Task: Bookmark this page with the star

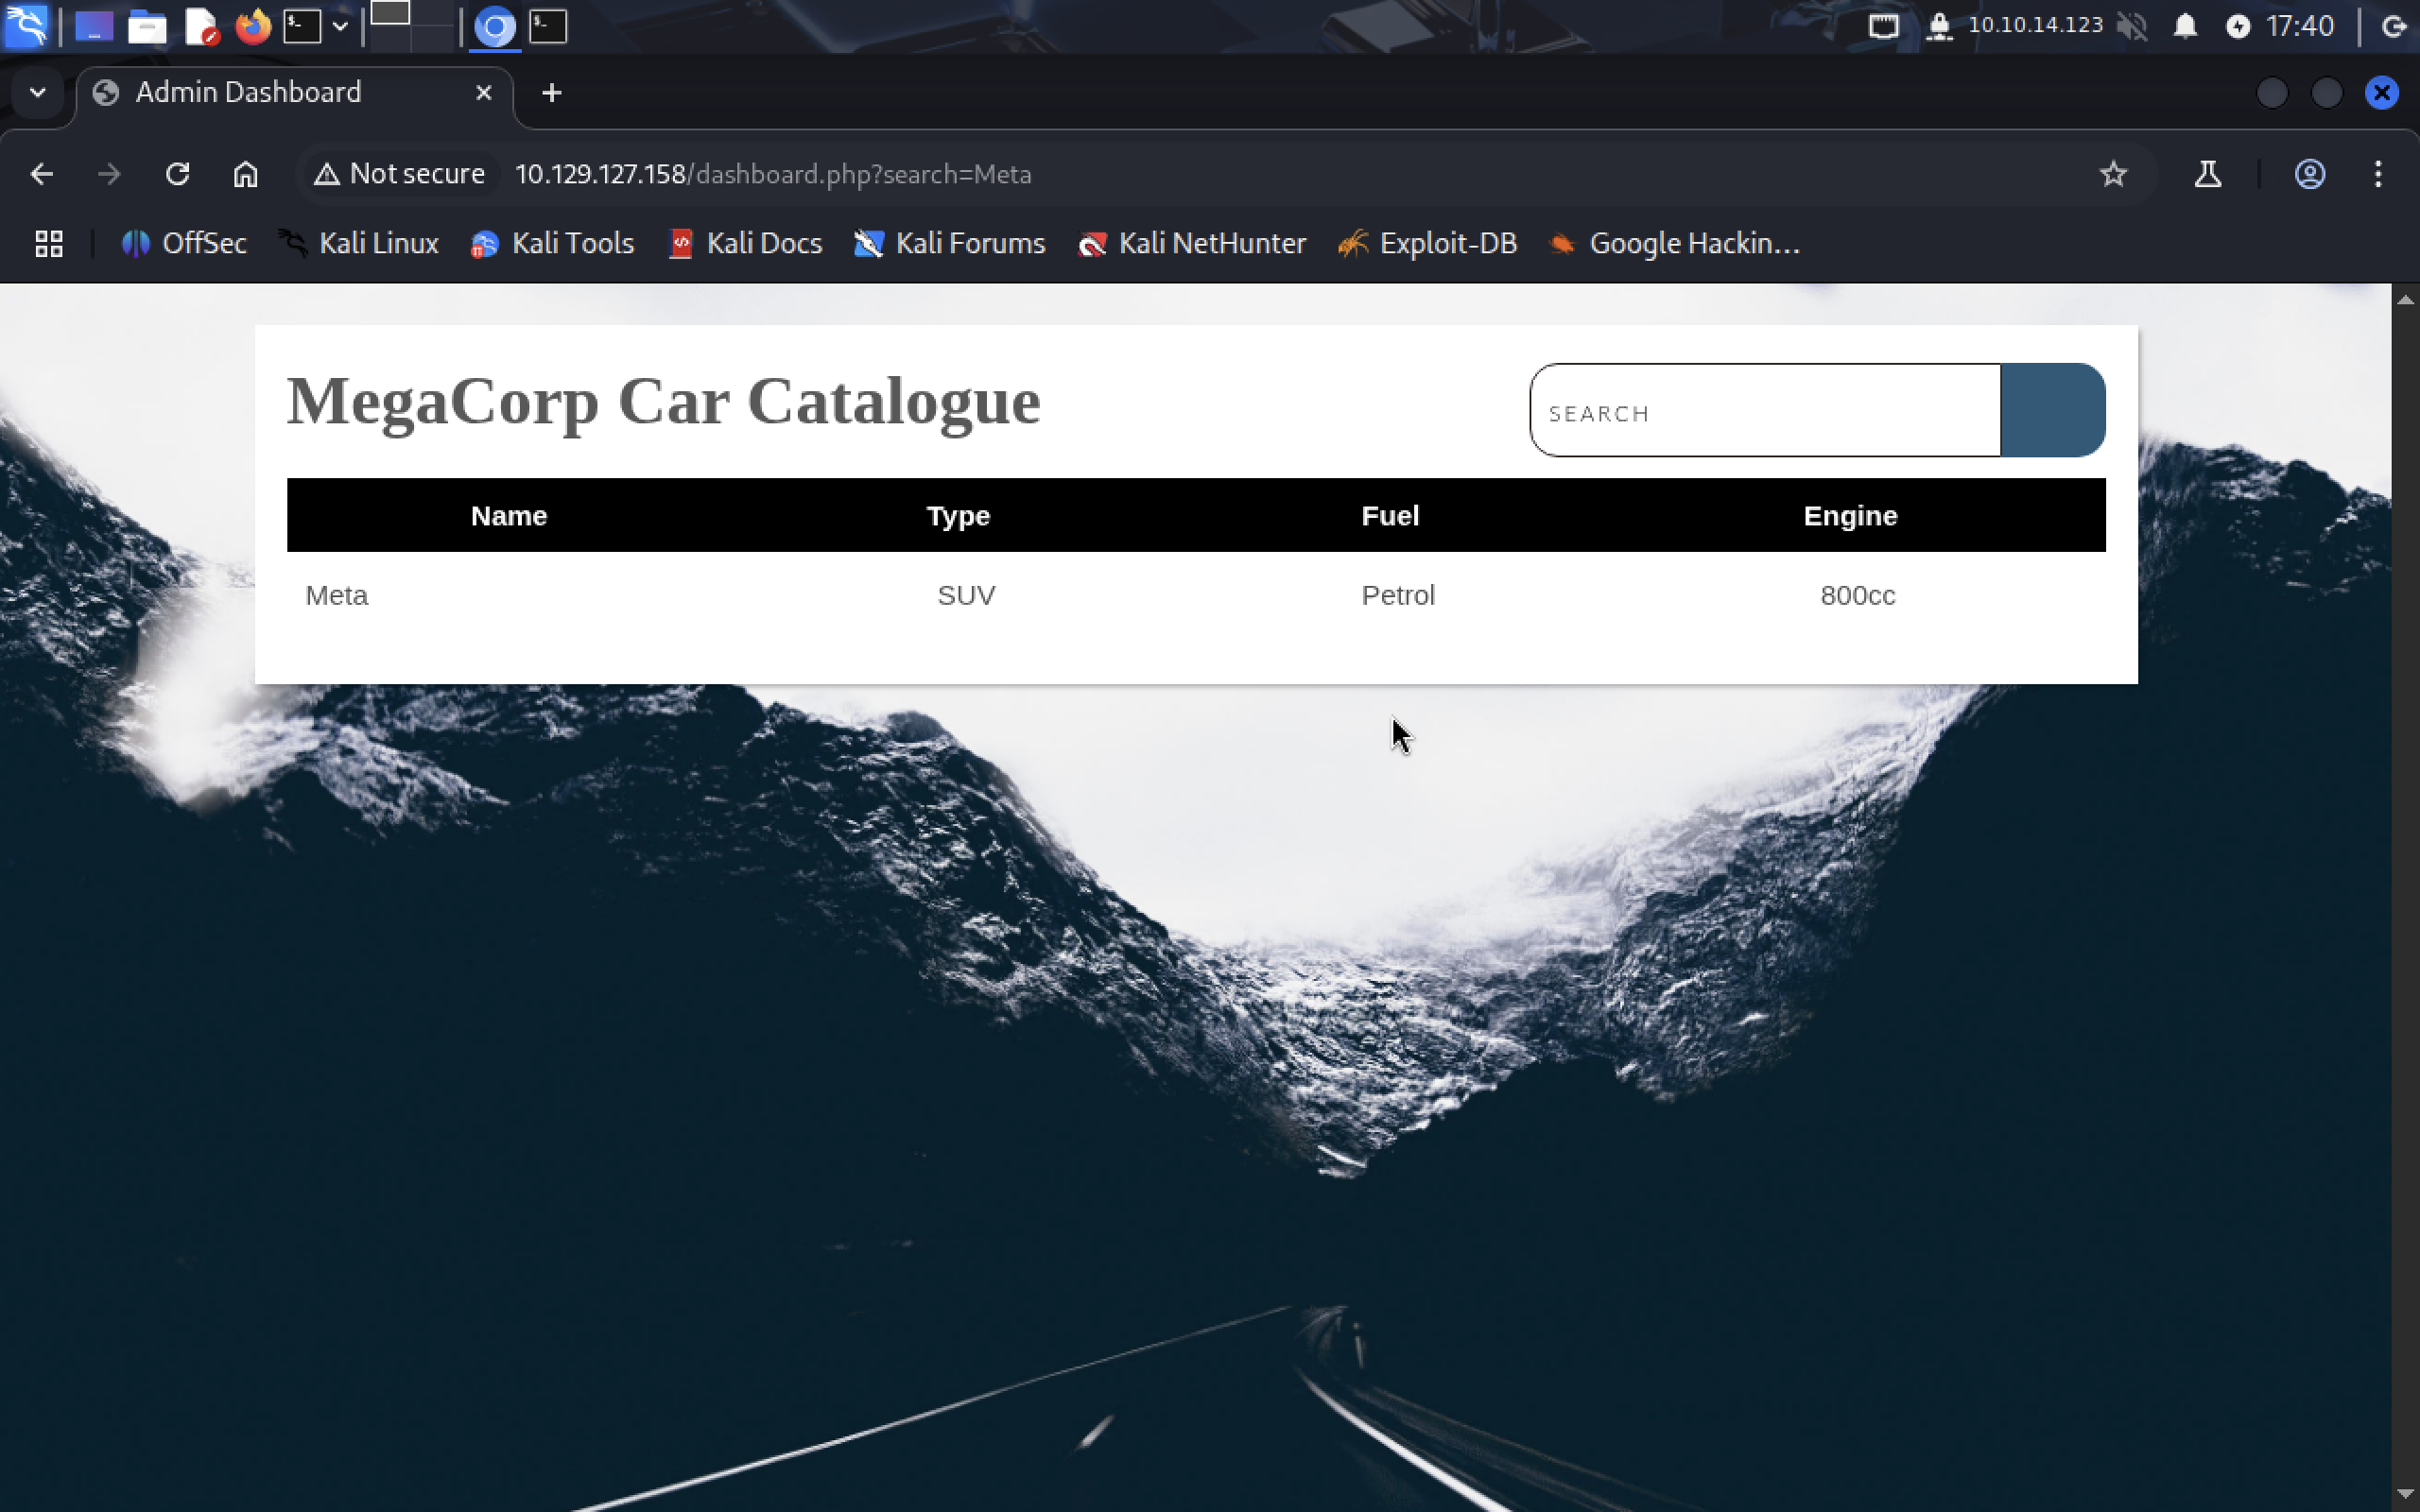Action: (x=2113, y=174)
